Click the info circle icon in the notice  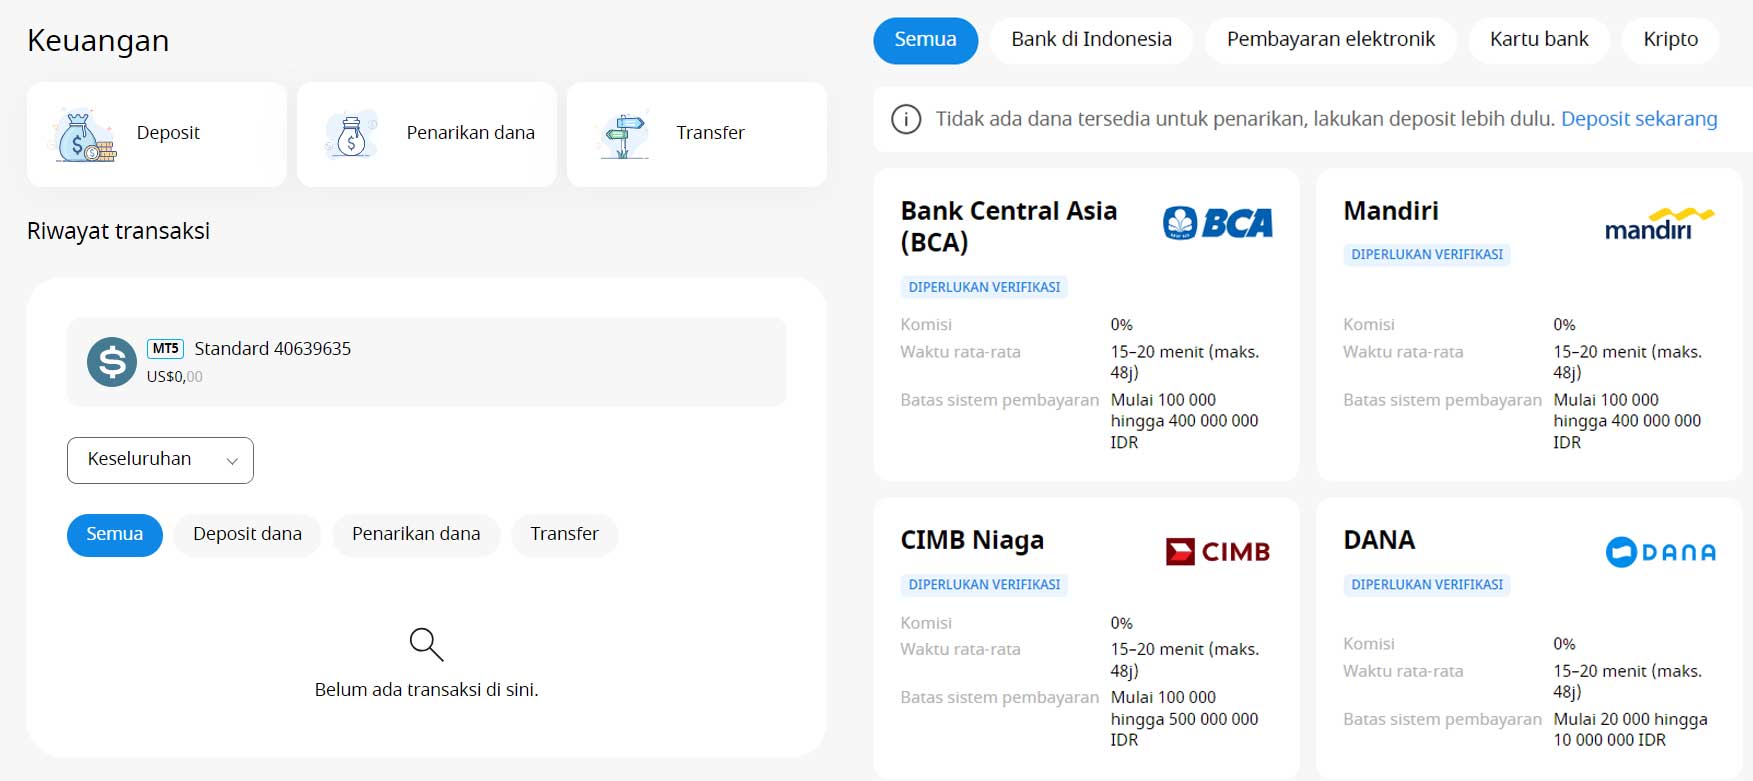906,120
